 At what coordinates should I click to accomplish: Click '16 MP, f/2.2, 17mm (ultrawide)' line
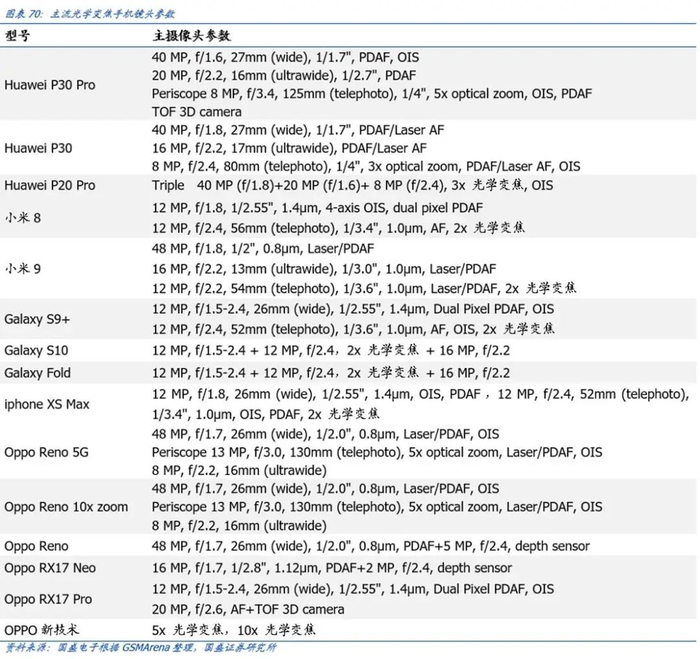point(289,148)
